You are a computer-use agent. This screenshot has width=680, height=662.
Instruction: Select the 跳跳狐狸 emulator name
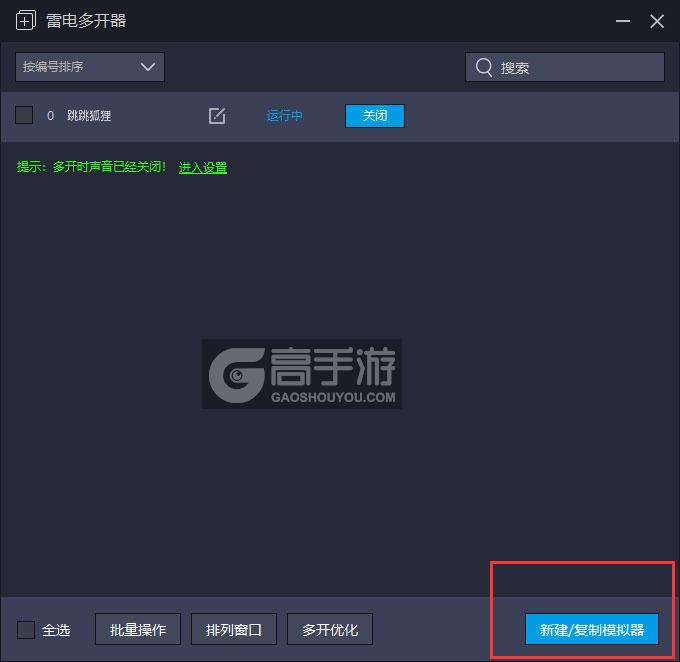pyautogui.click(x=89, y=115)
